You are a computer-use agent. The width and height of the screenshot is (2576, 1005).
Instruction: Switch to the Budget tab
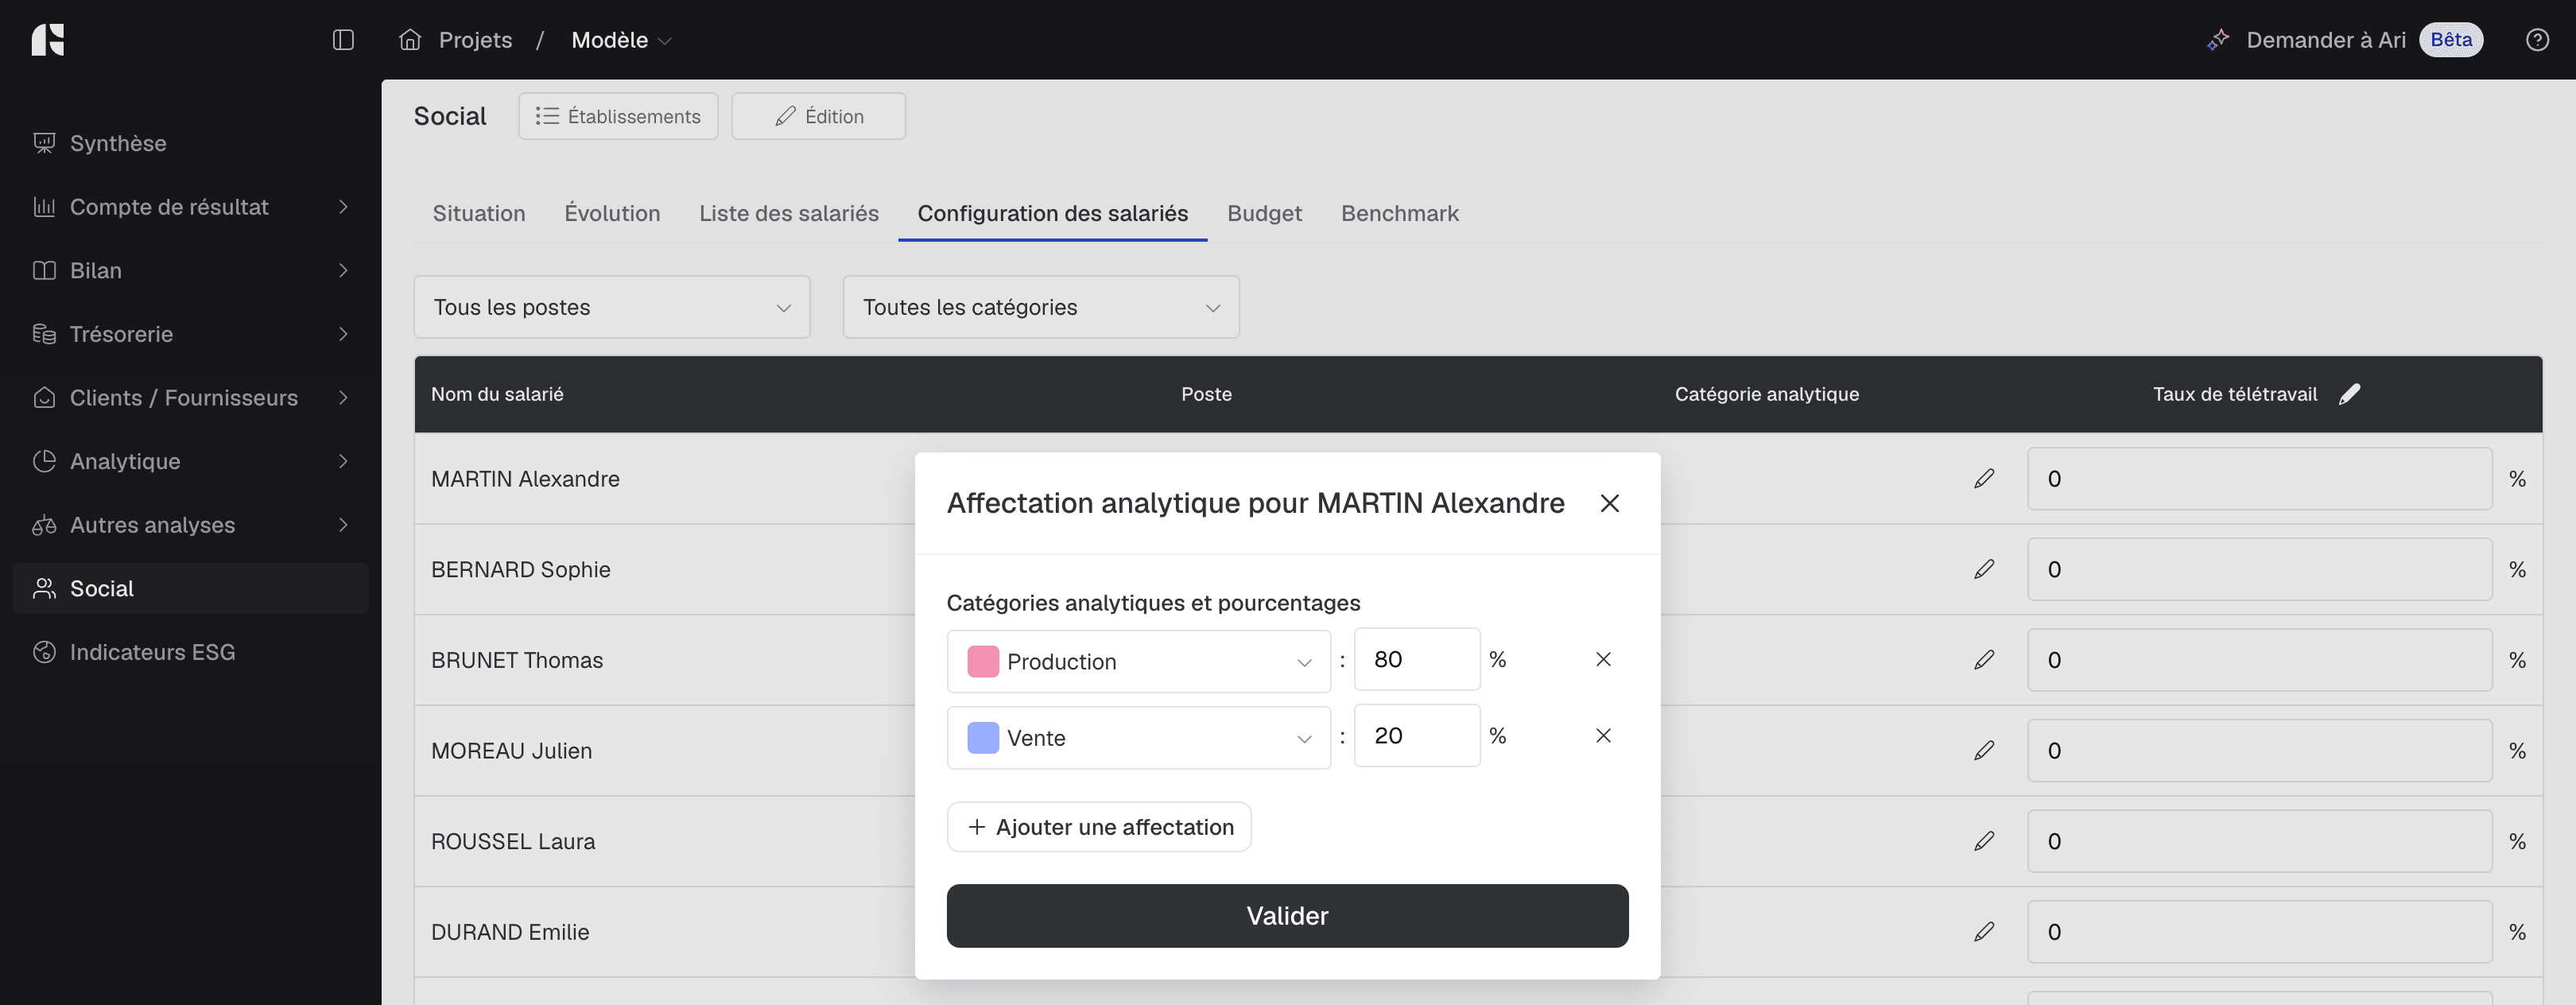[1264, 213]
